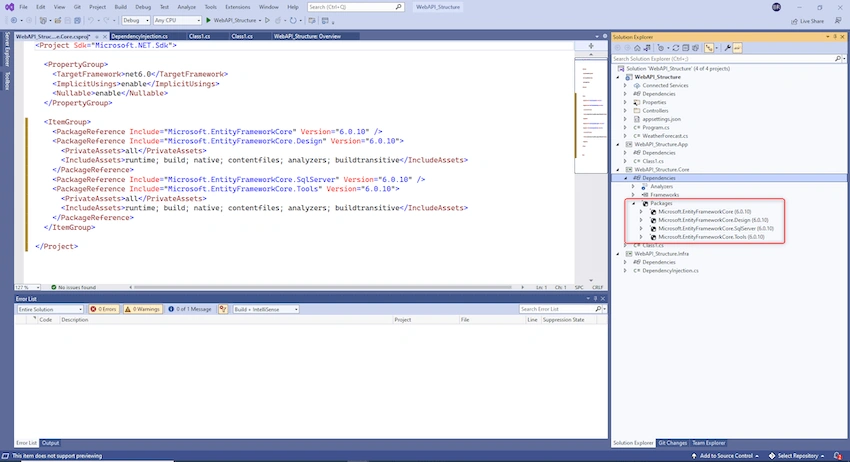
Task: Click magnifier icon in Solution Explorer search
Action: pos(838,59)
